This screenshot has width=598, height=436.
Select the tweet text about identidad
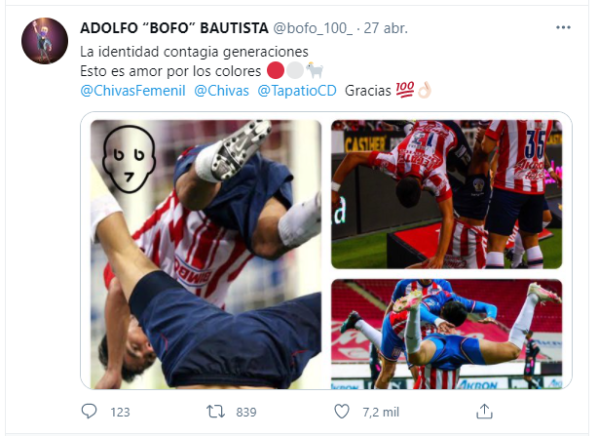(194, 52)
